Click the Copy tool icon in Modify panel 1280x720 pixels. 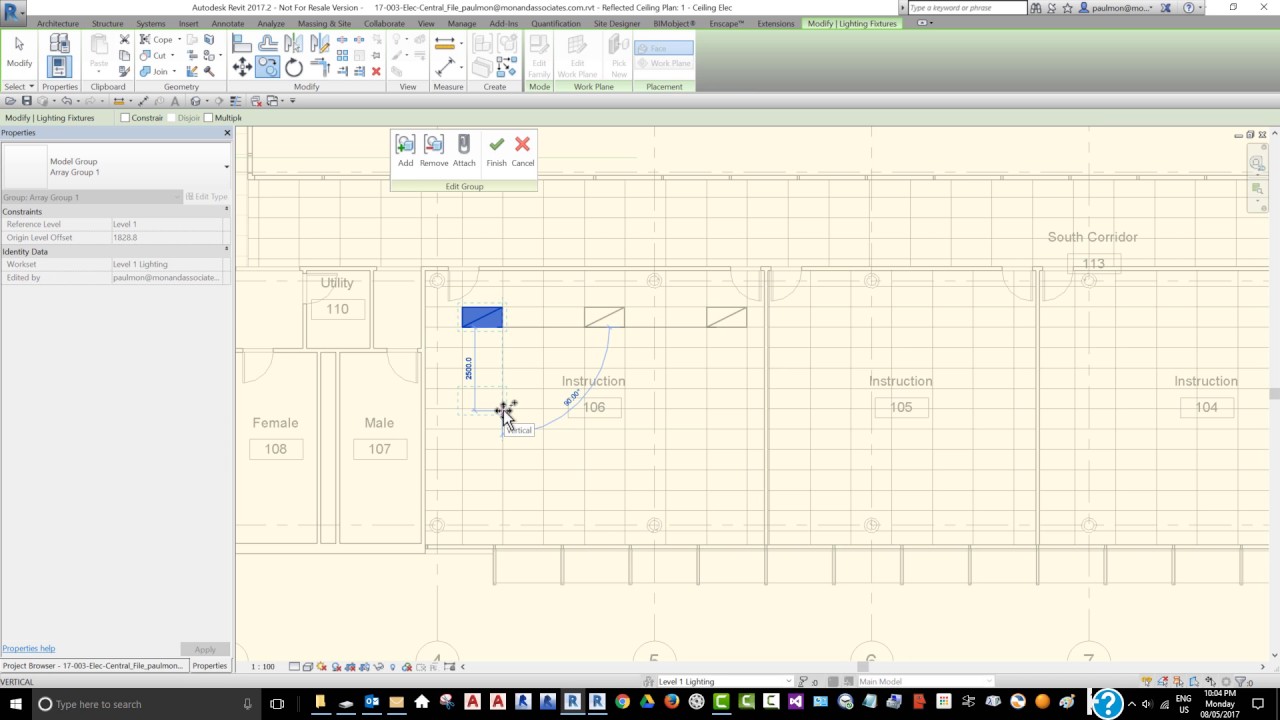pos(267,68)
